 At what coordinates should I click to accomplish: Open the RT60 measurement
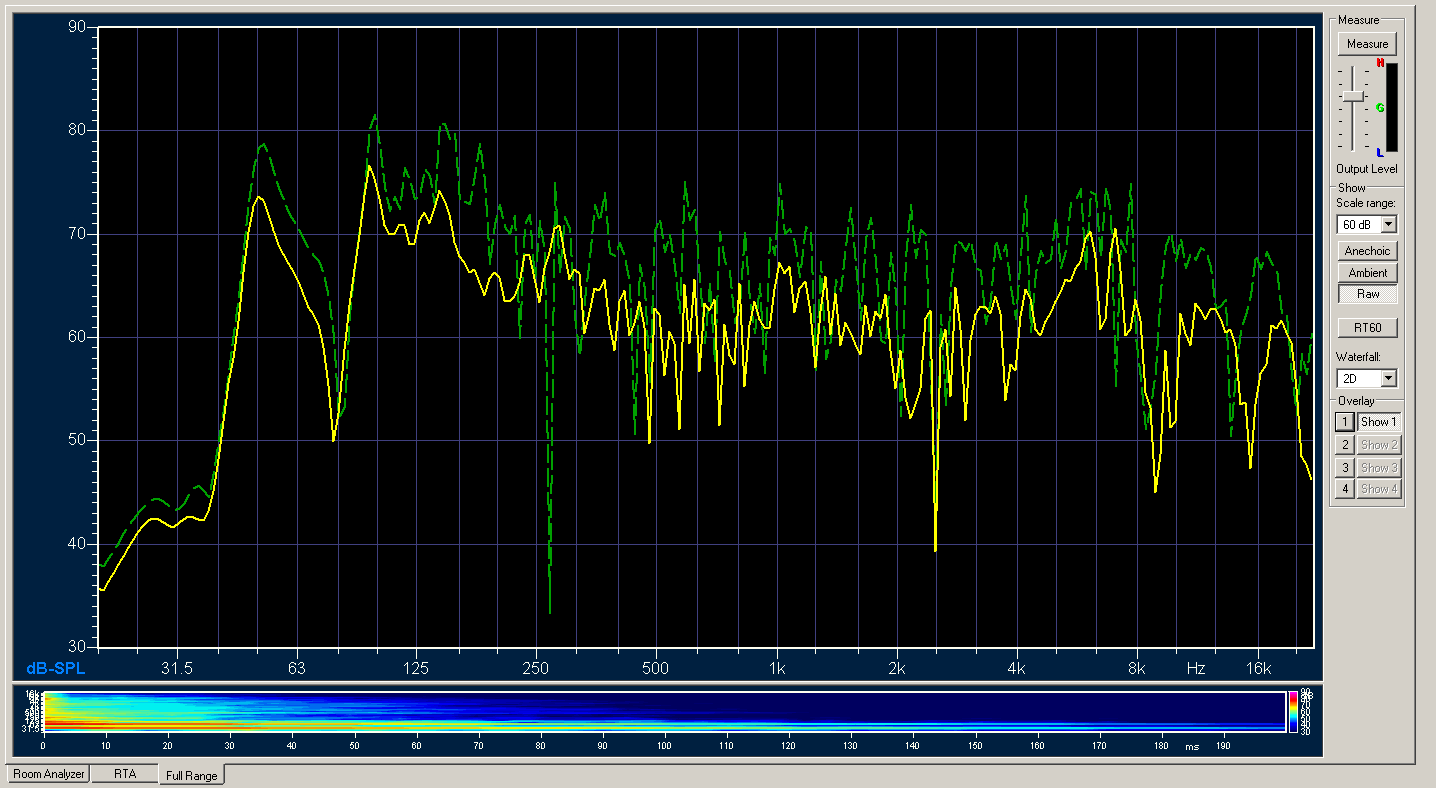pos(1367,328)
